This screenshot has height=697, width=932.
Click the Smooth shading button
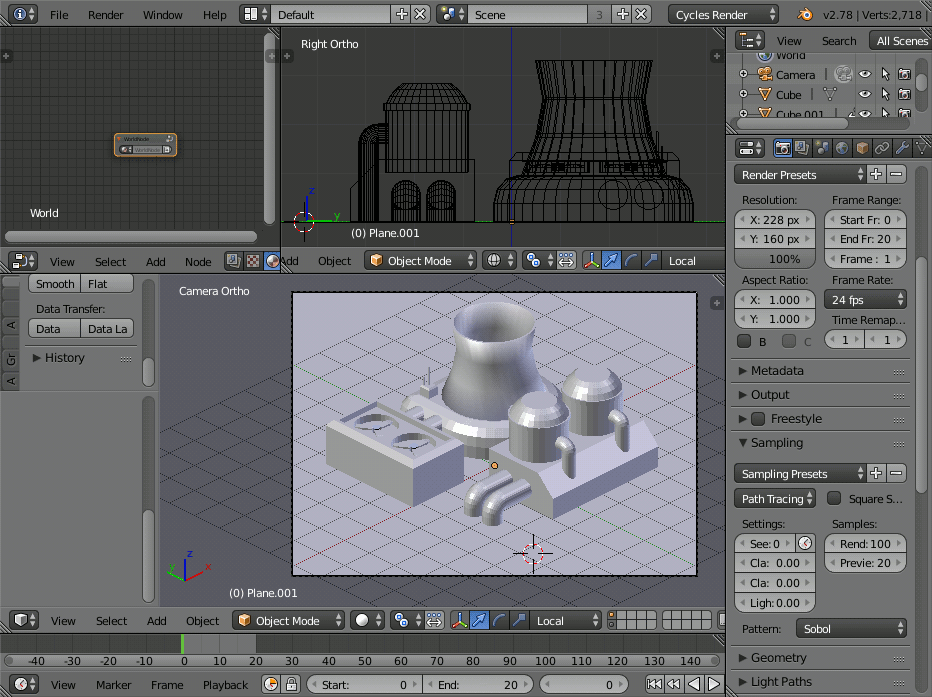click(56, 284)
